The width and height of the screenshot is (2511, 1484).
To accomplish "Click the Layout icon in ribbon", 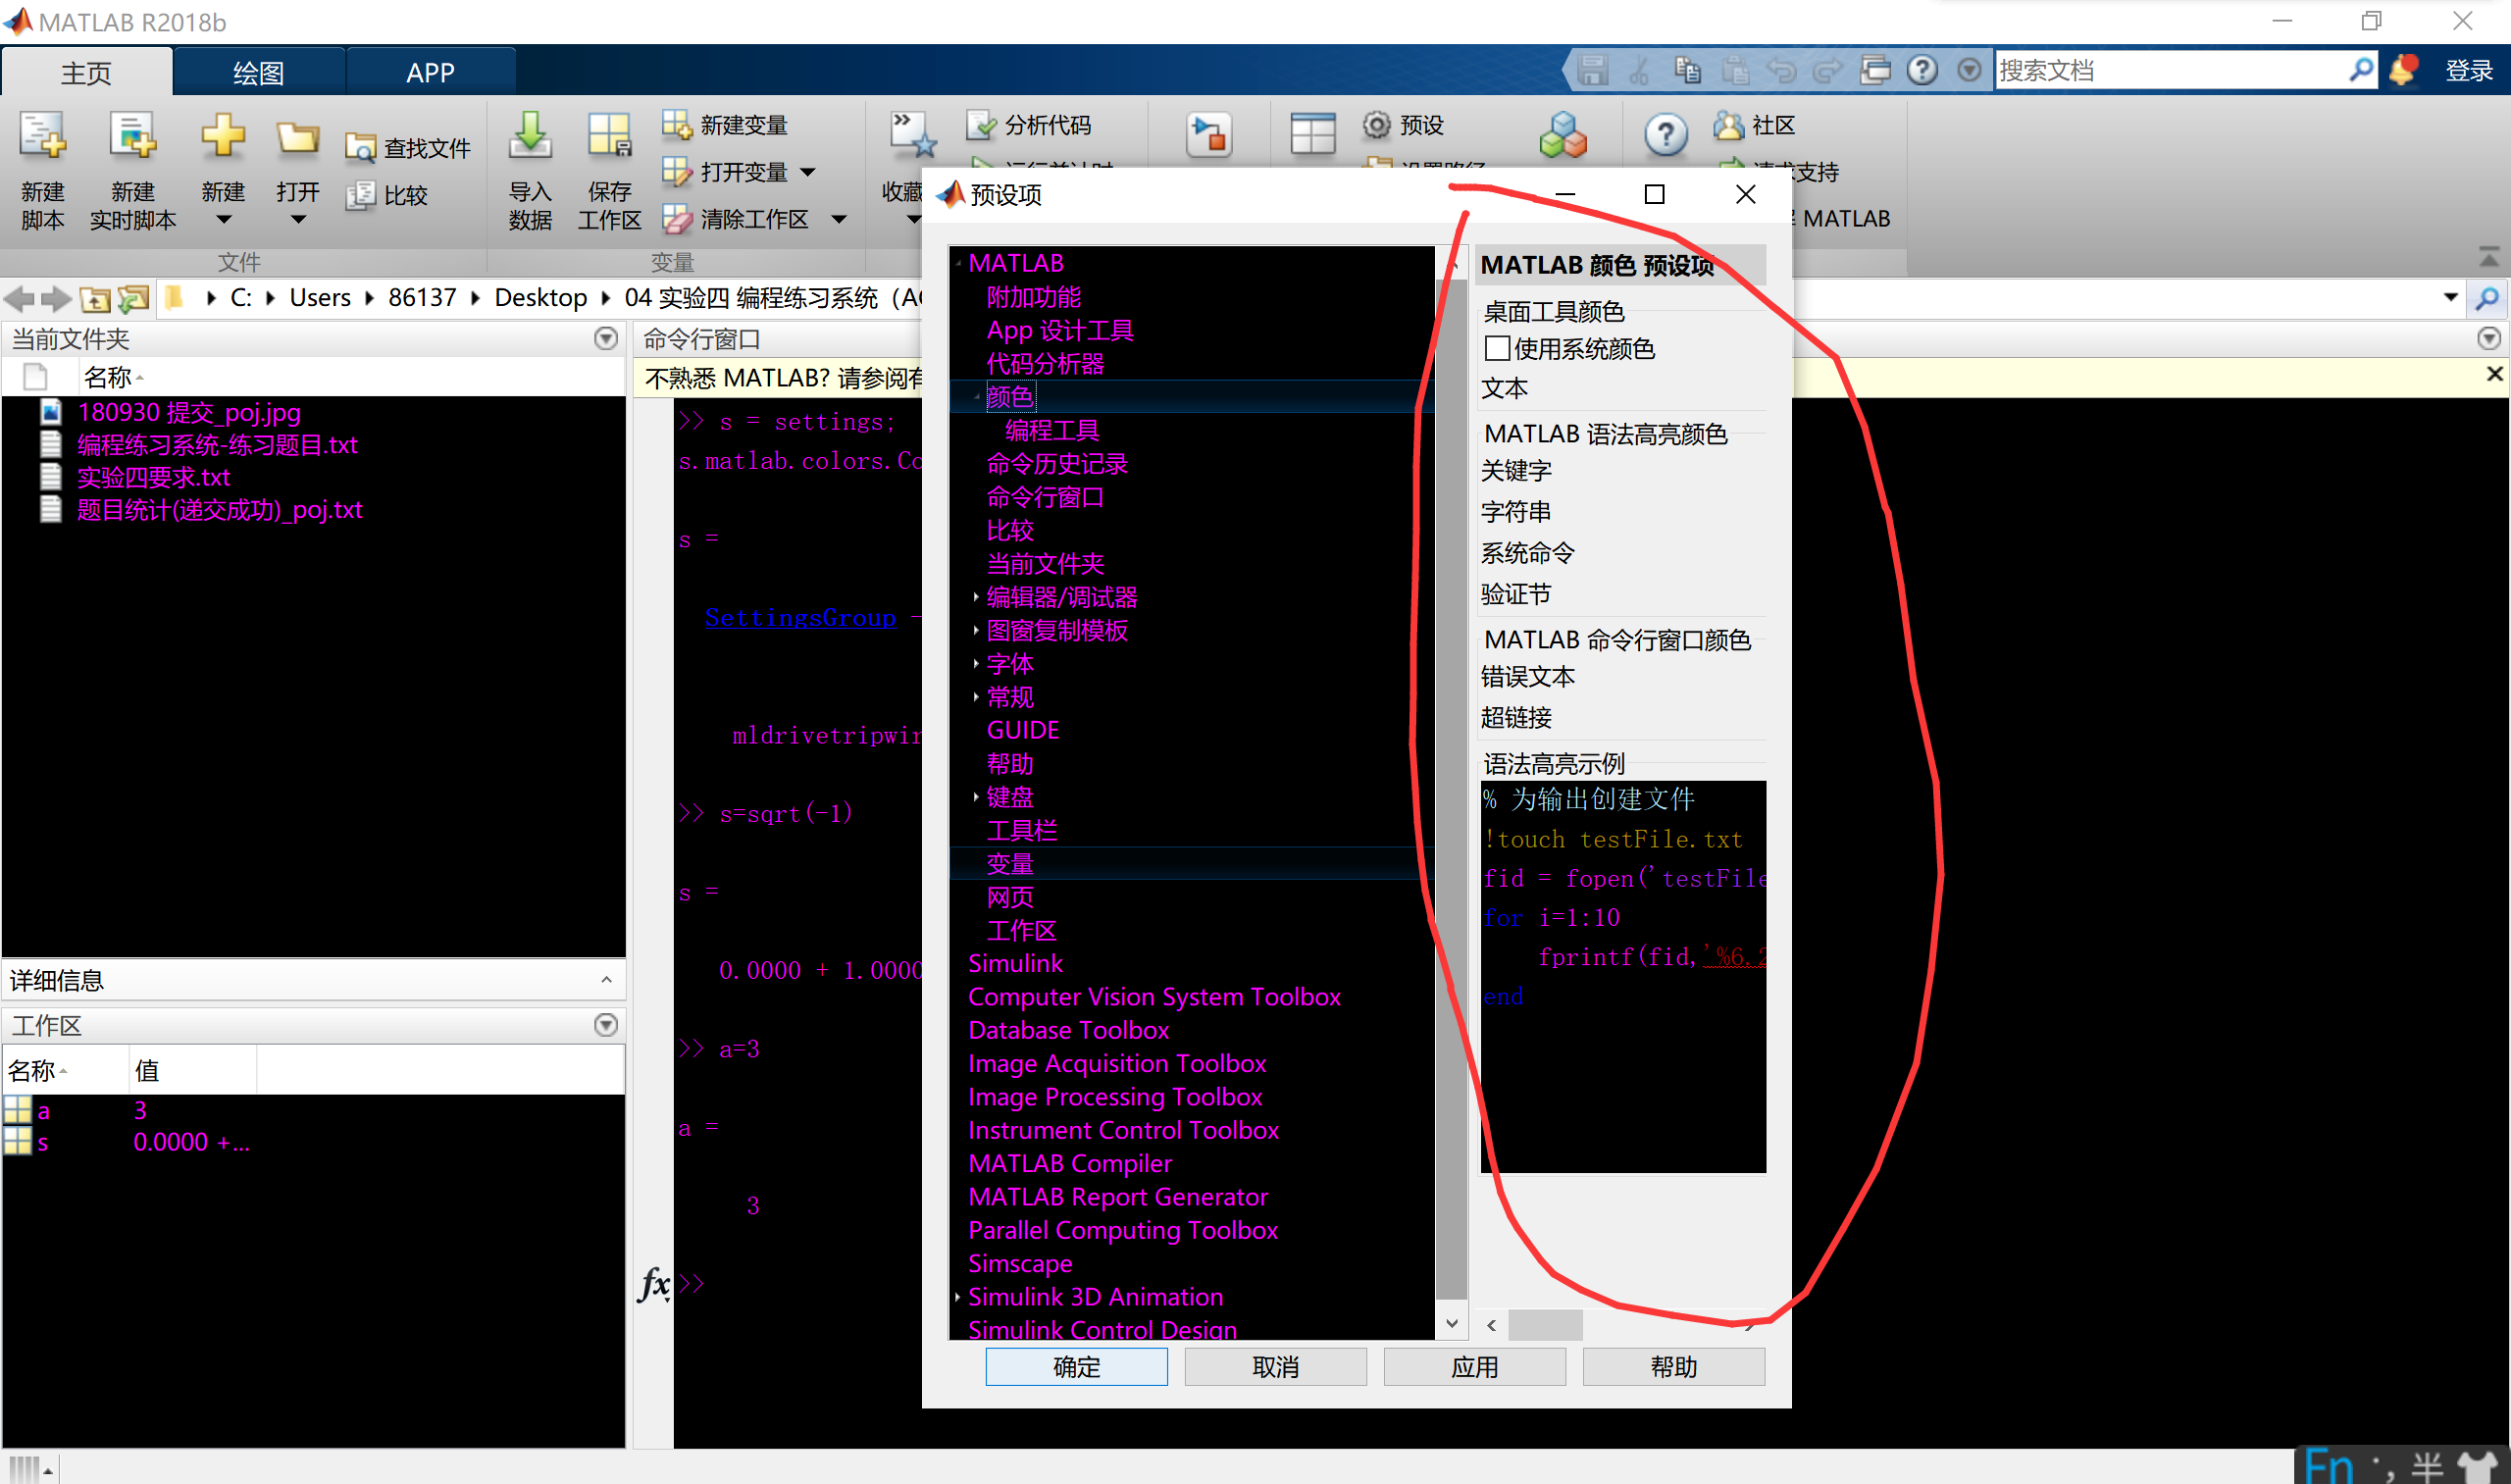I will [1312, 135].
